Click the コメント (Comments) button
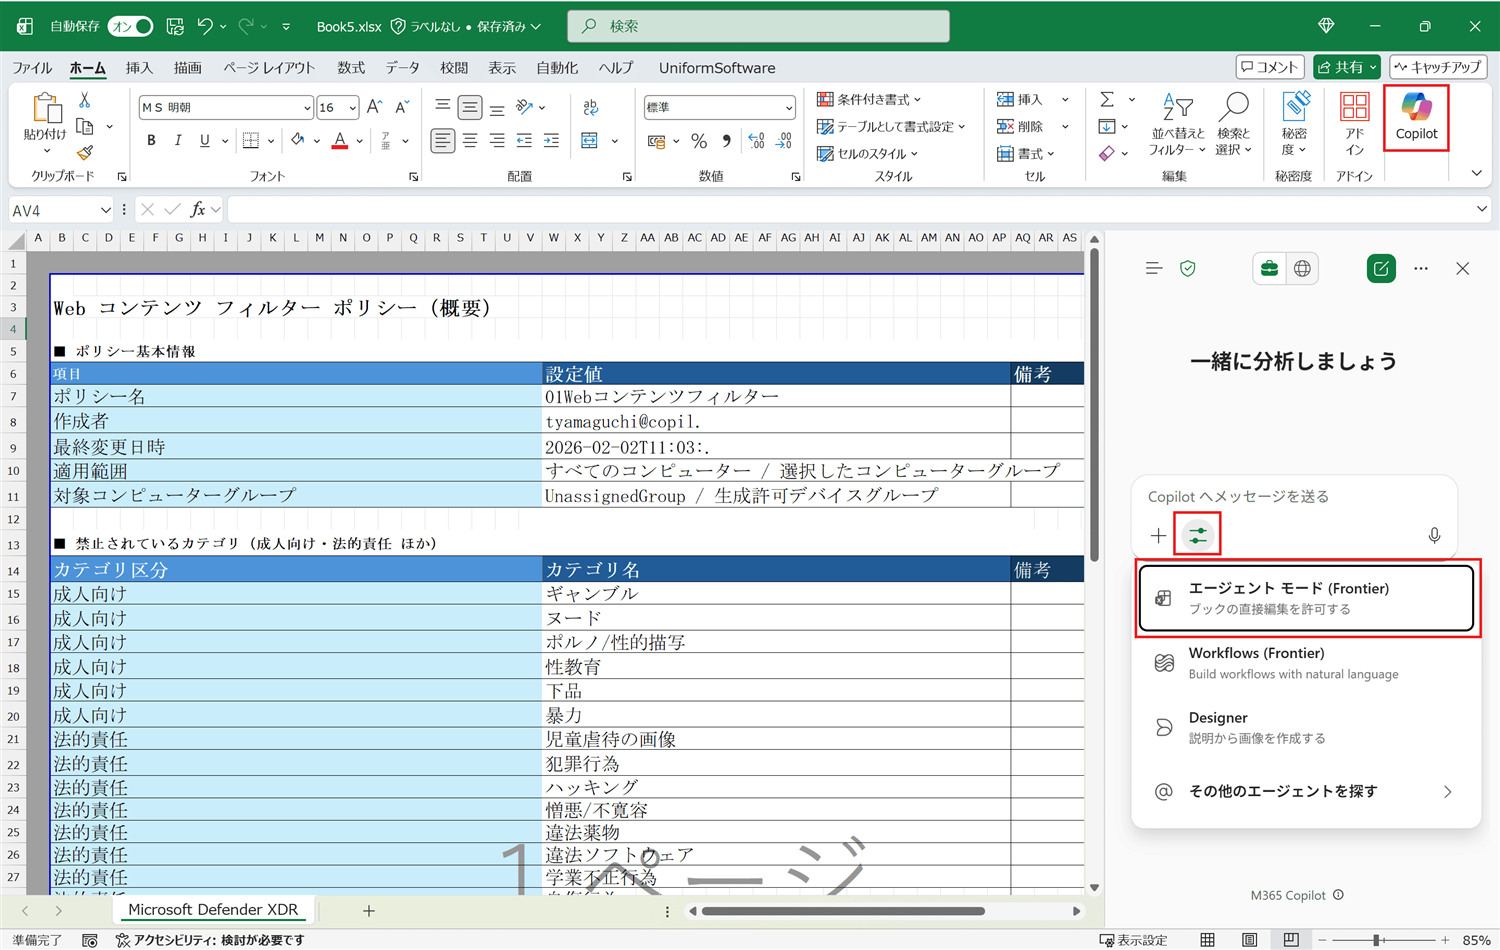The height and width of the screenshot is (950, 1500). pyautogui.click(x=1270, y=67)
